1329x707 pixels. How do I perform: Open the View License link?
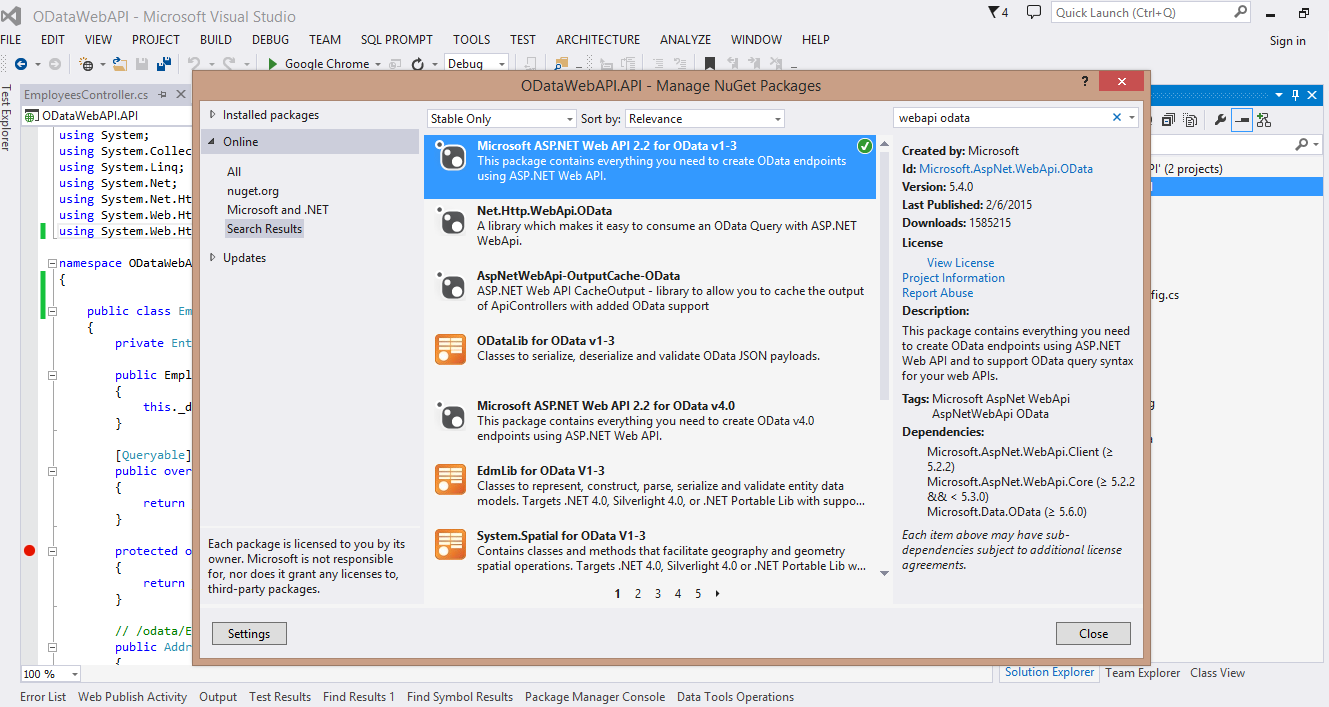click(960, 263)
